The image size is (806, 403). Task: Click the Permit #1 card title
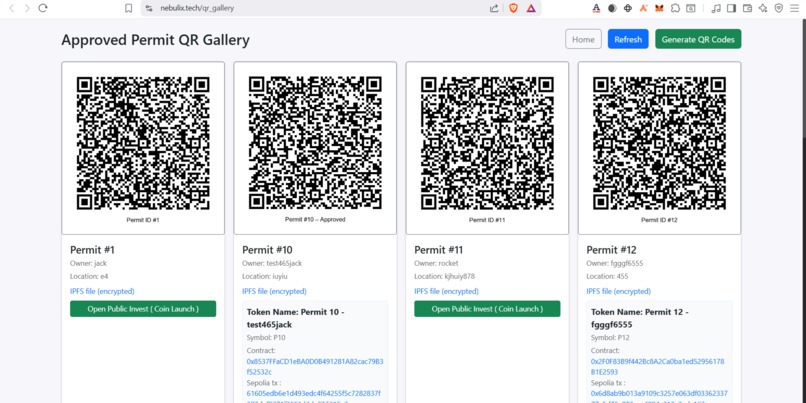click(93, 250)
